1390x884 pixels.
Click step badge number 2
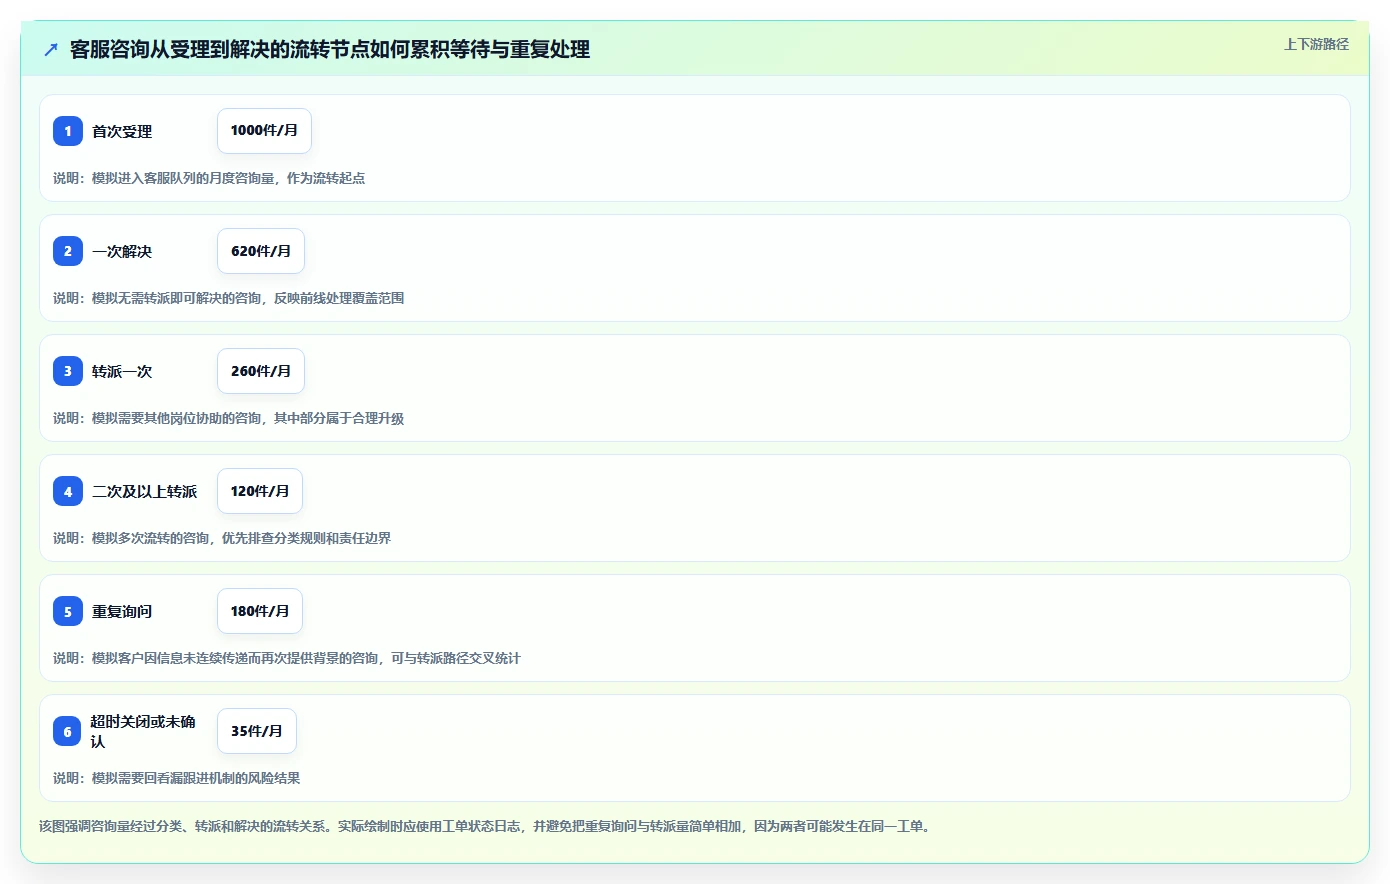(x=68, y=251)
